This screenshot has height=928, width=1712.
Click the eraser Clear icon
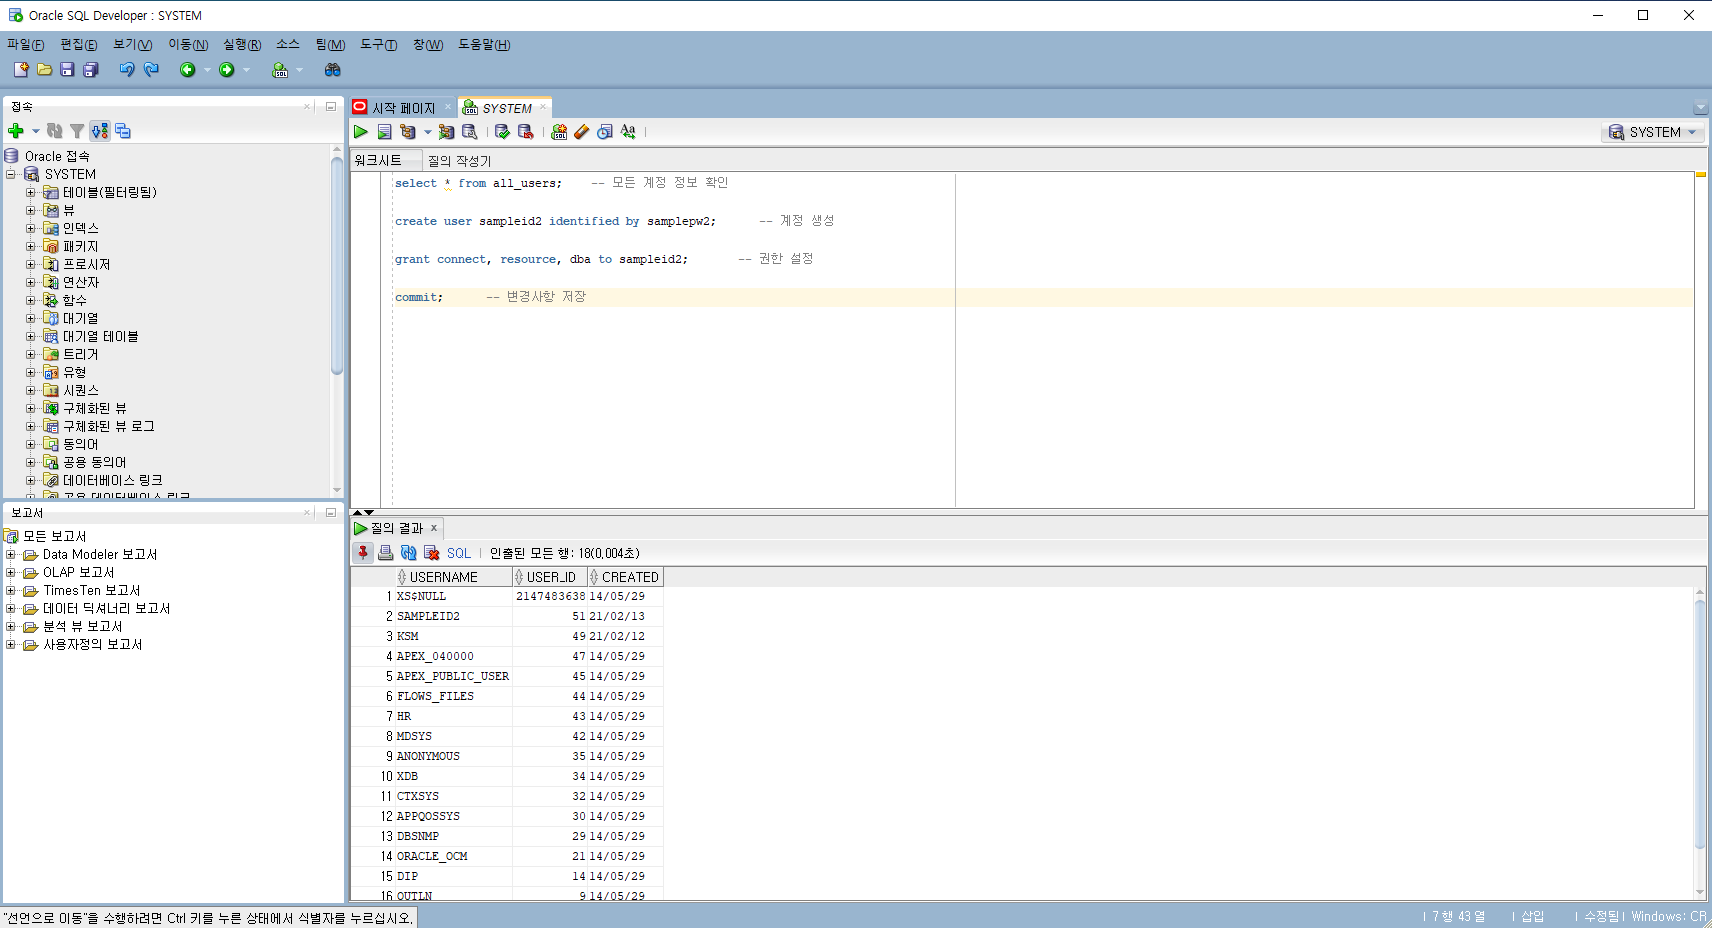pos(582,132)
